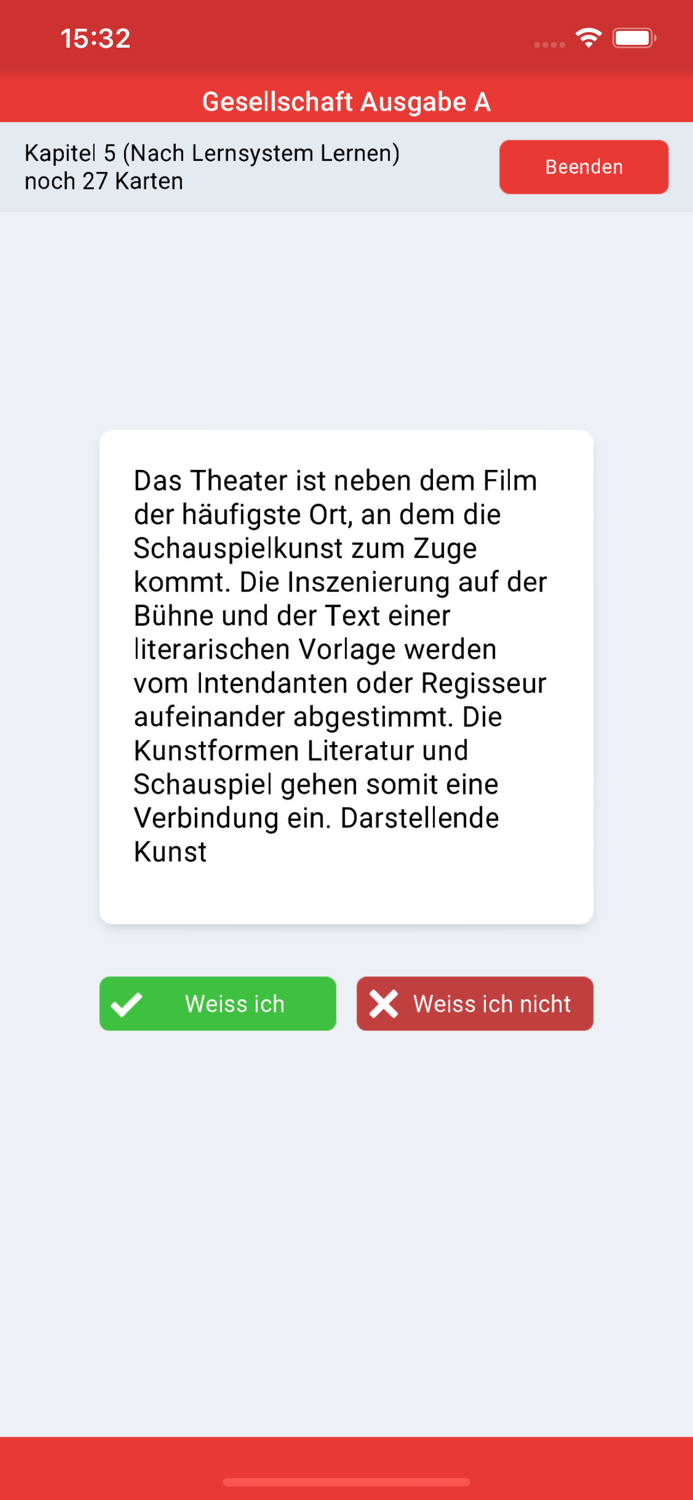
Task: Click the cross mark on the red button
Action: (385, 1003)
